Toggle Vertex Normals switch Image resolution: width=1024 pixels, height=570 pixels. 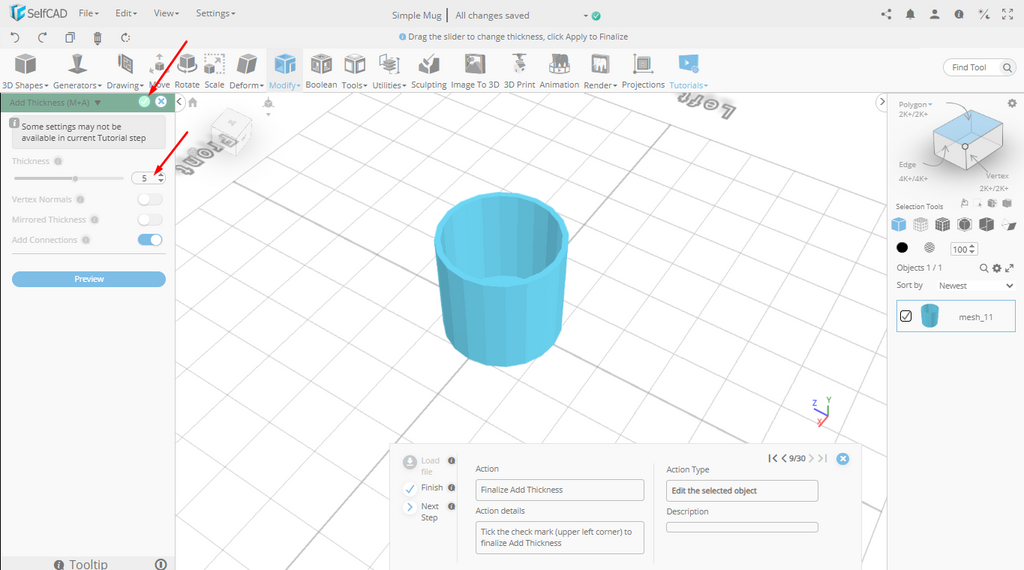pyautogui.click(x=150, y=199)
